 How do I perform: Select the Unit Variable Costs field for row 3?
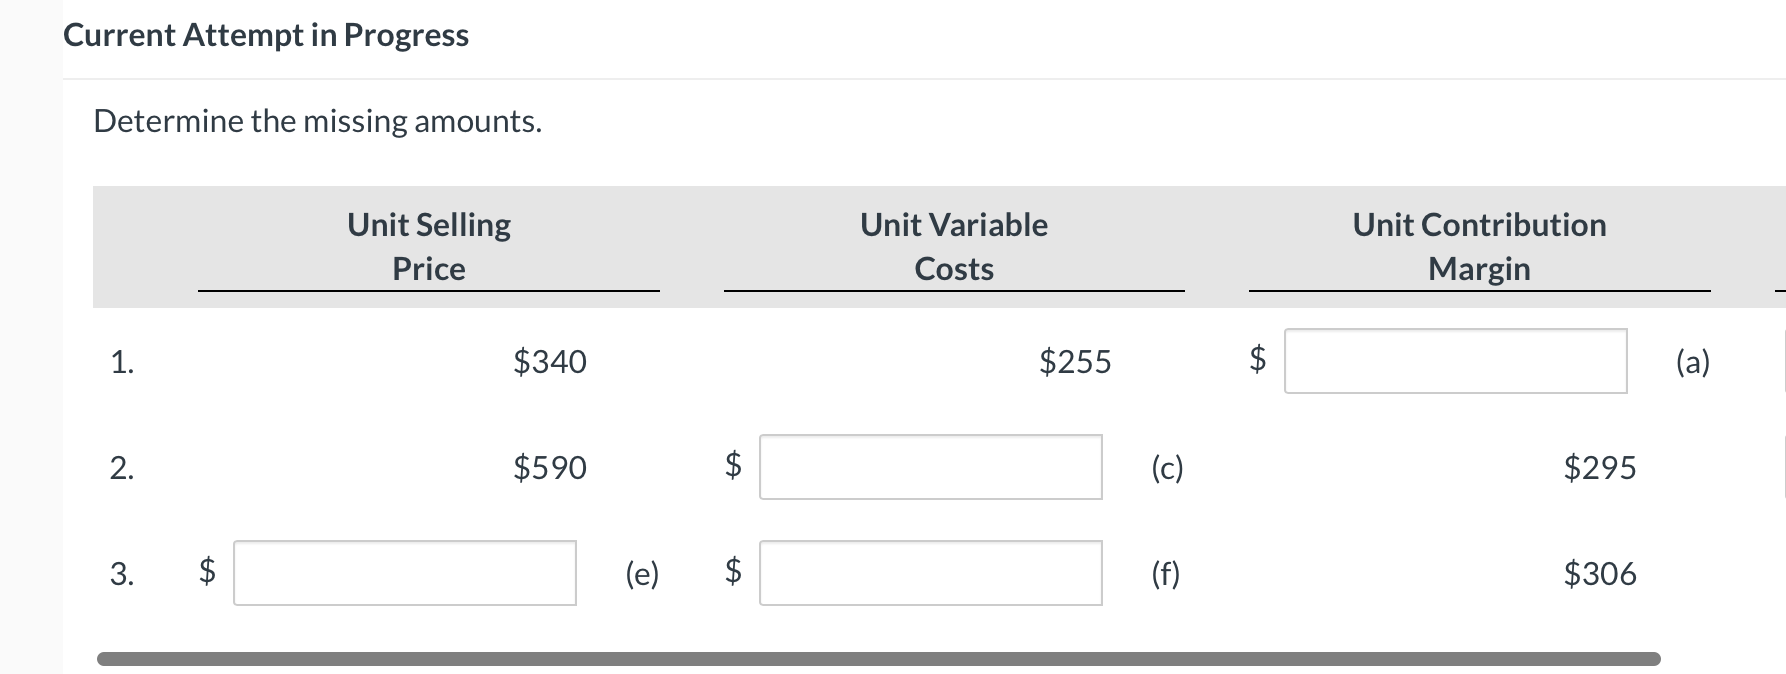coord(929,573)
